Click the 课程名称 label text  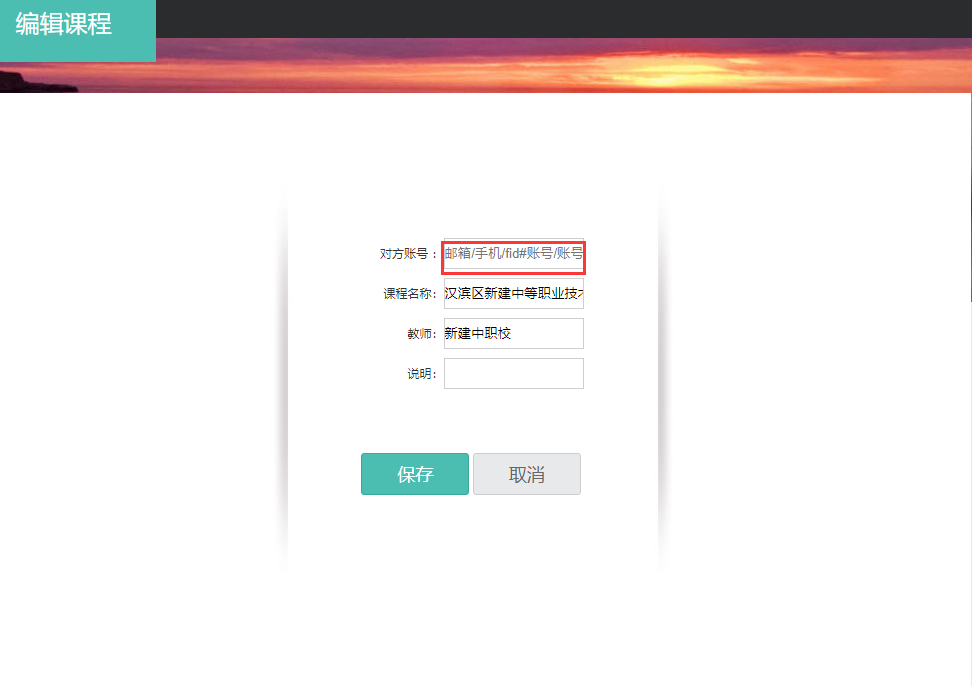(410, 294)
